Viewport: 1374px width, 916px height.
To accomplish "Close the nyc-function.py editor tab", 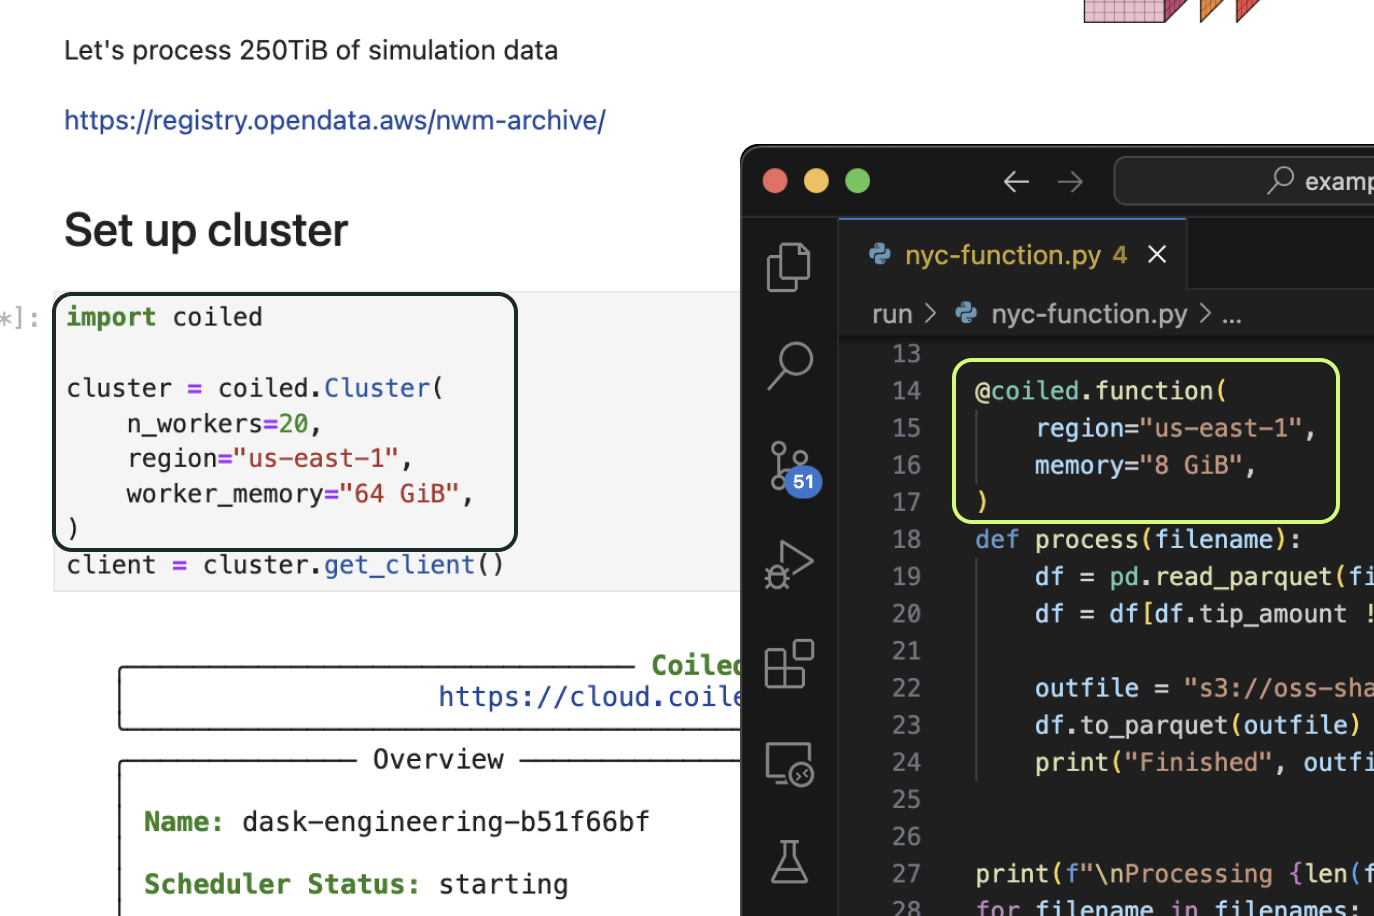I will click(x=1157, y=254).
